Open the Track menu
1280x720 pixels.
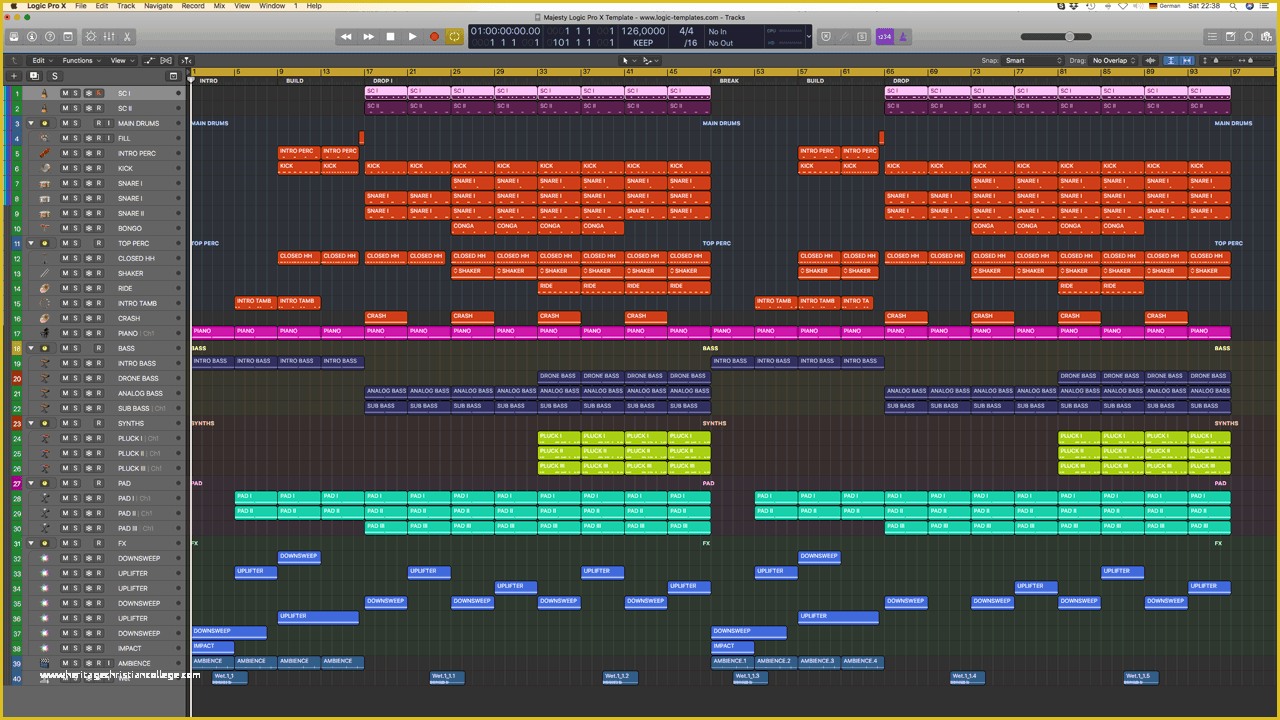[x=126, y=6]
